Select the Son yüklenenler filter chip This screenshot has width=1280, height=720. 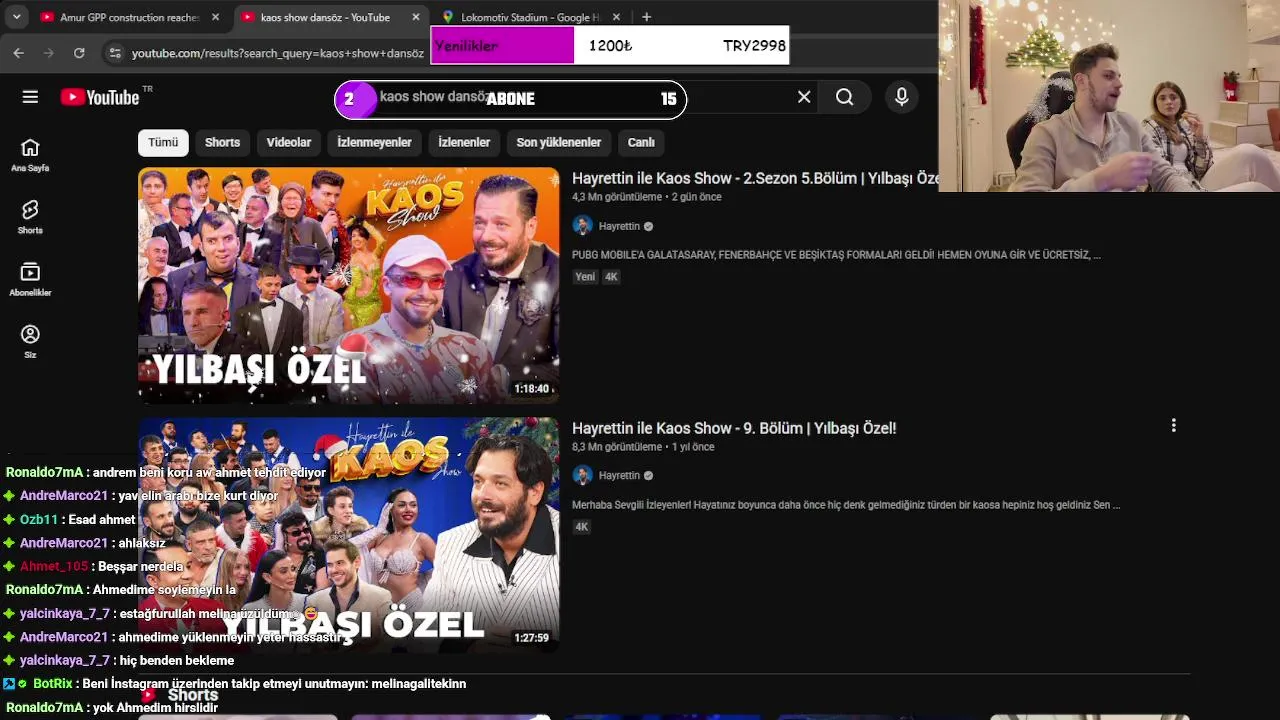pyautogui.click(x=558, y=142)
